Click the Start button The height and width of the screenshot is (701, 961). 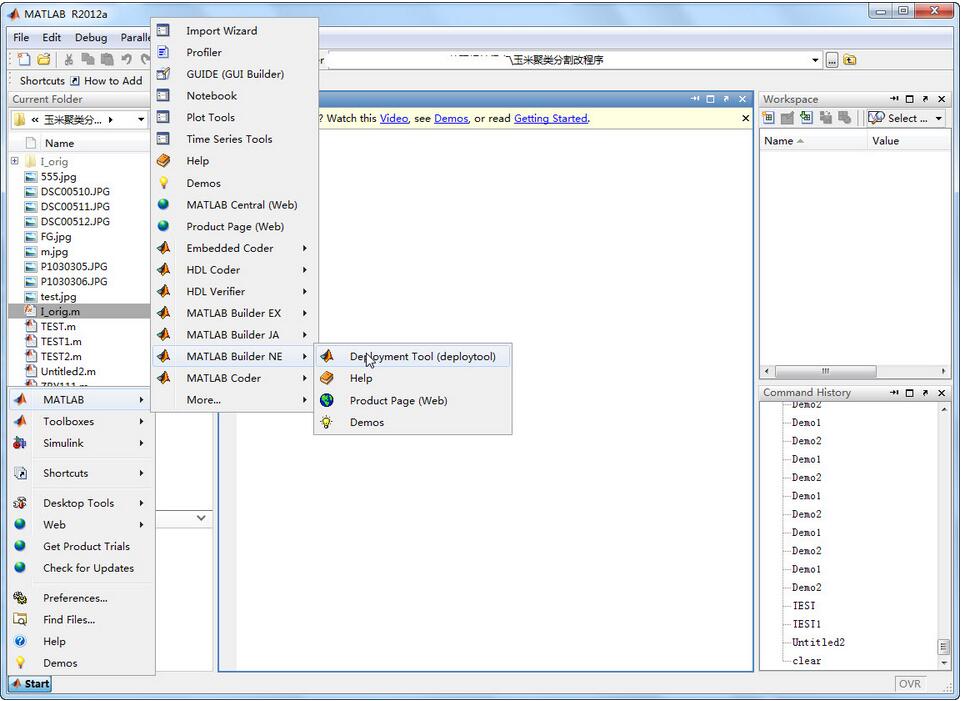(x=29, y=683)
